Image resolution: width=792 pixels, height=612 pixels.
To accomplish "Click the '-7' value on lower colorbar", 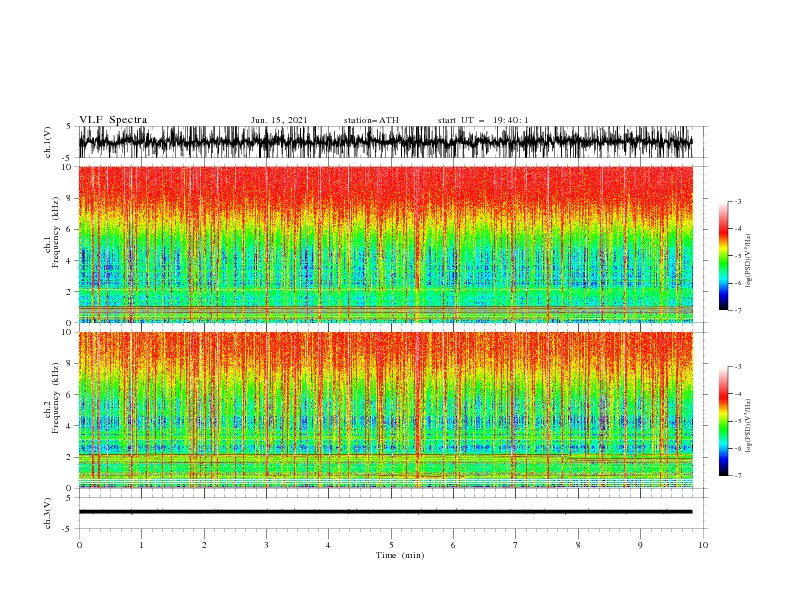I will 737,476.
